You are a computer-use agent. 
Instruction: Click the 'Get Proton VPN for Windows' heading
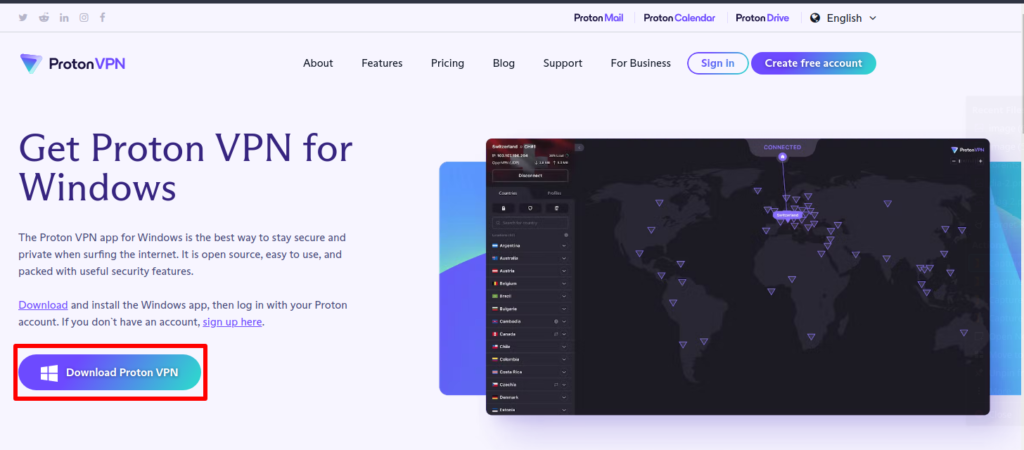click(185, 169)
